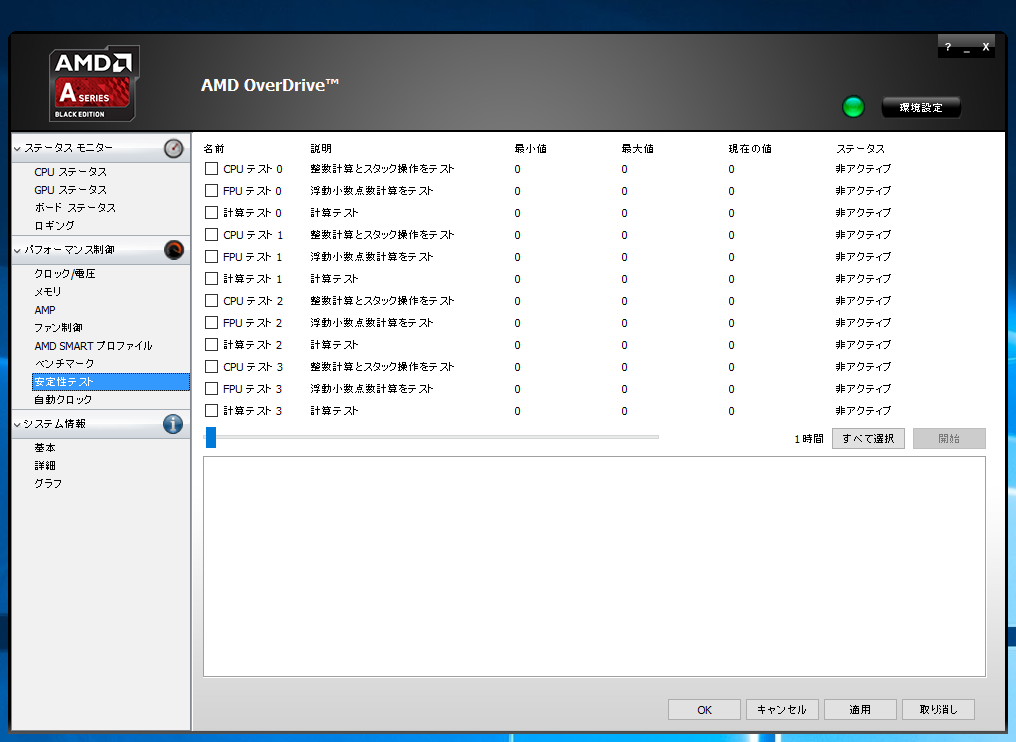Collapse the ステータス モニター section
Image resolution: width=1016 pixels, height=742 pixels.
(17, 148)
